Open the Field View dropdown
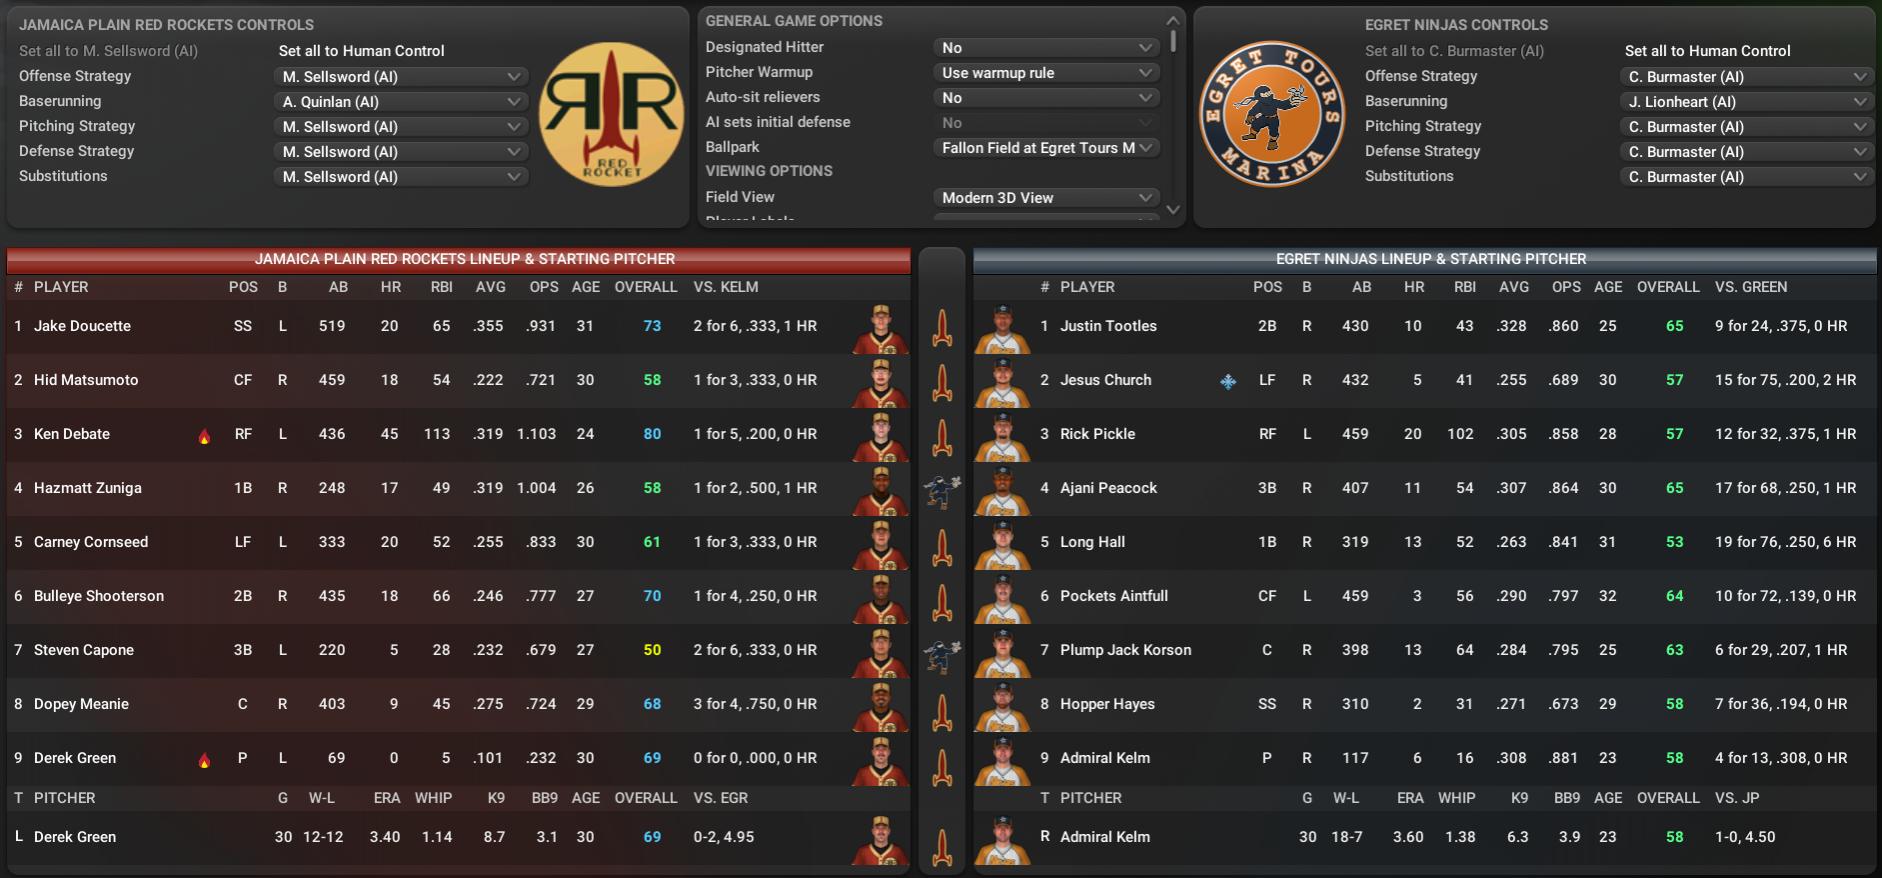 tap(1046, 198)
